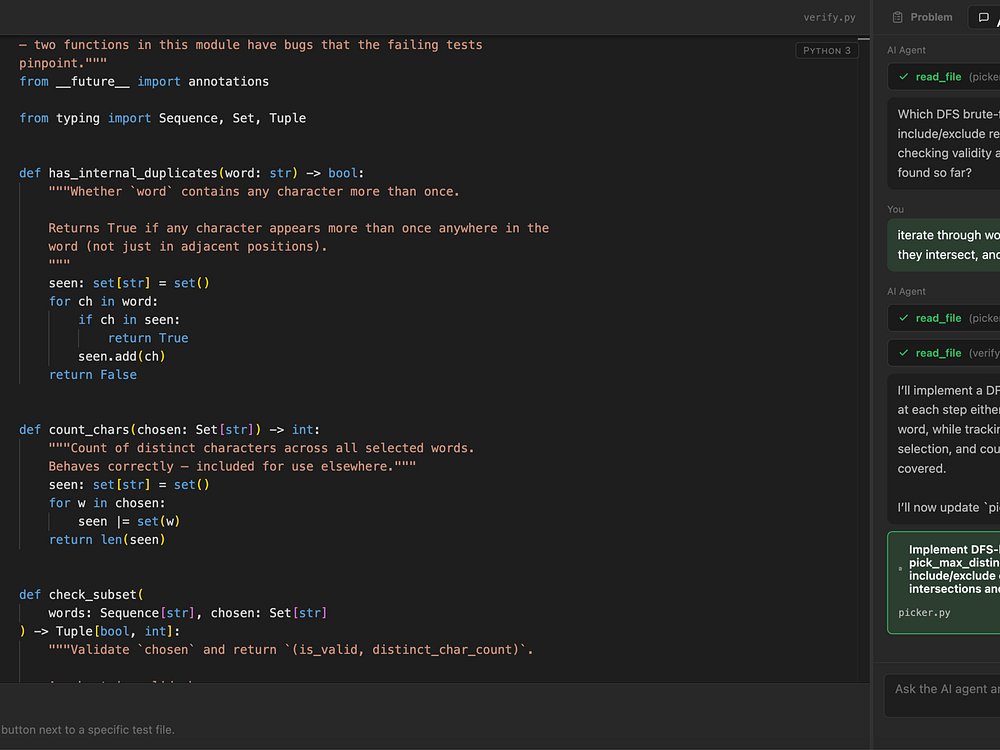The width and height of the screenshot is (1000, 750).
Task: Open read_file picker row above 'Which DFS brute-' message
Action: (x=944, y=77)
